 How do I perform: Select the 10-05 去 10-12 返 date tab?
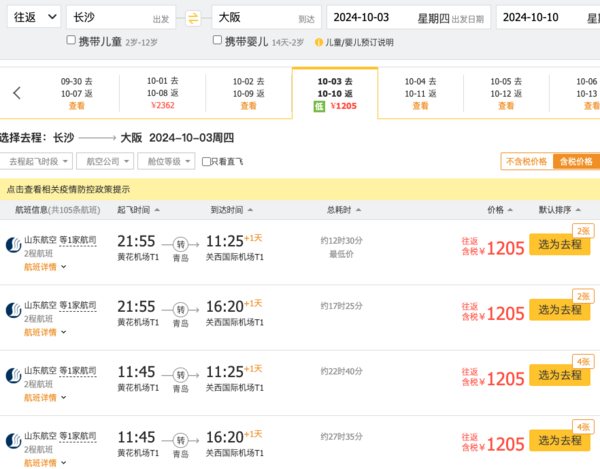pyautogui.click(x=506, y=93)
